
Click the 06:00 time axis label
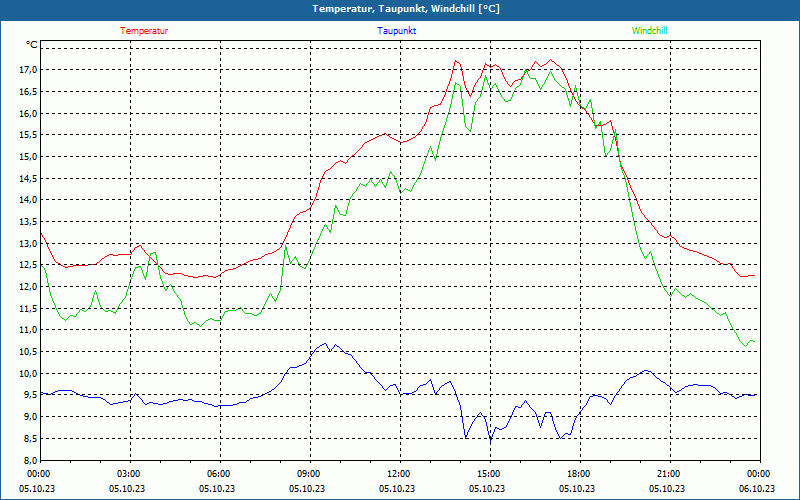[x=220, y=474]
